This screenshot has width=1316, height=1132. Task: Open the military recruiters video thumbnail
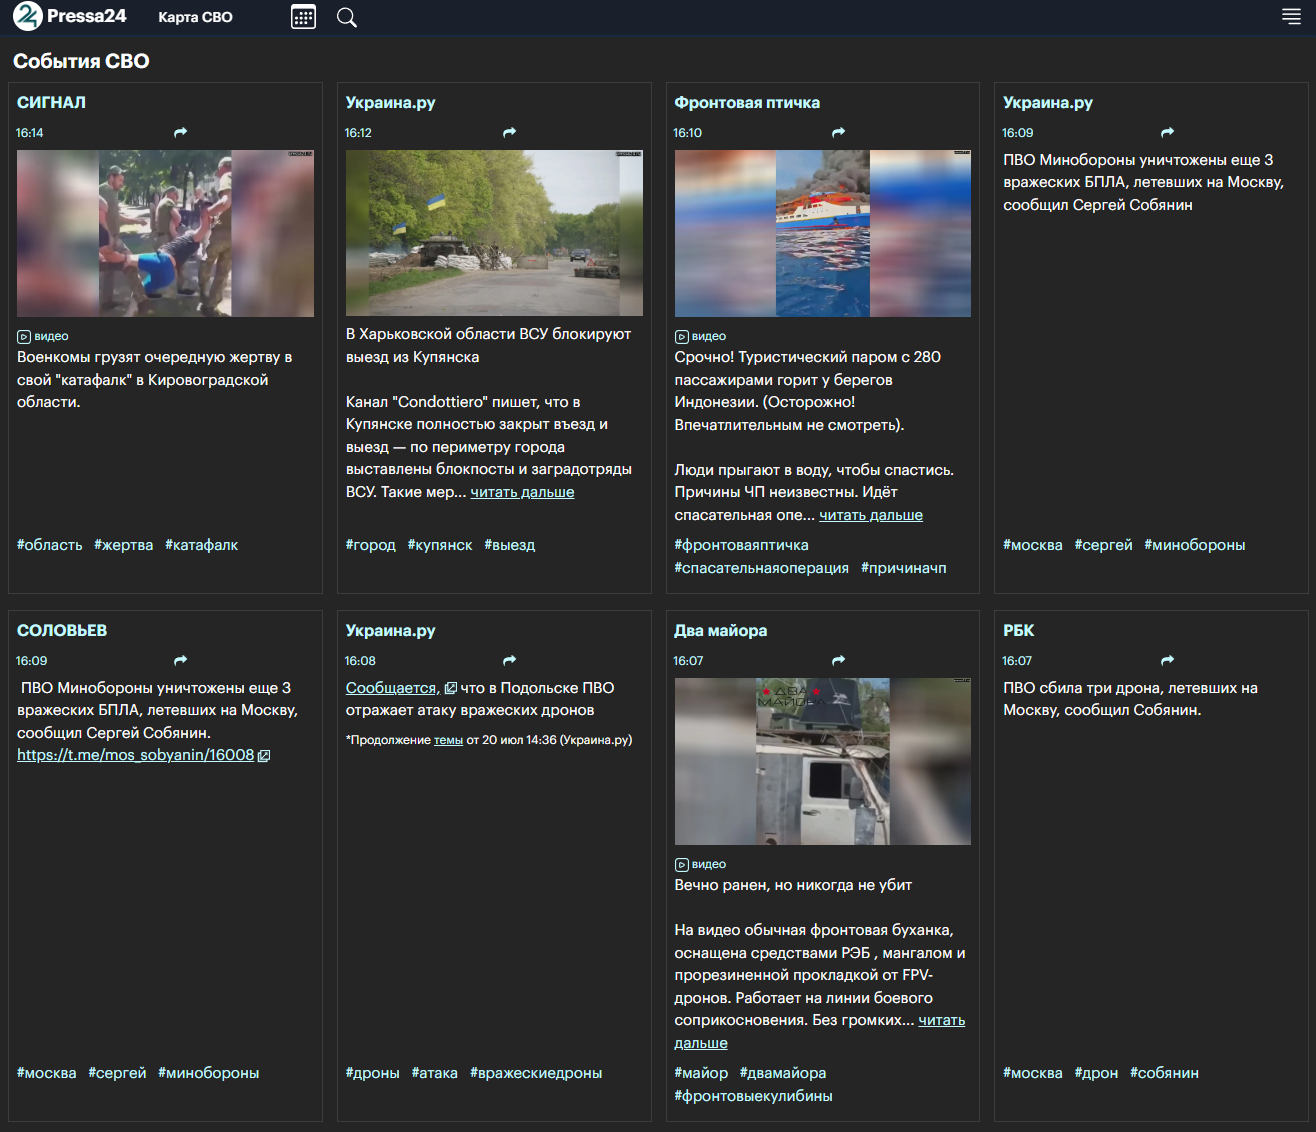click(165, 233)
